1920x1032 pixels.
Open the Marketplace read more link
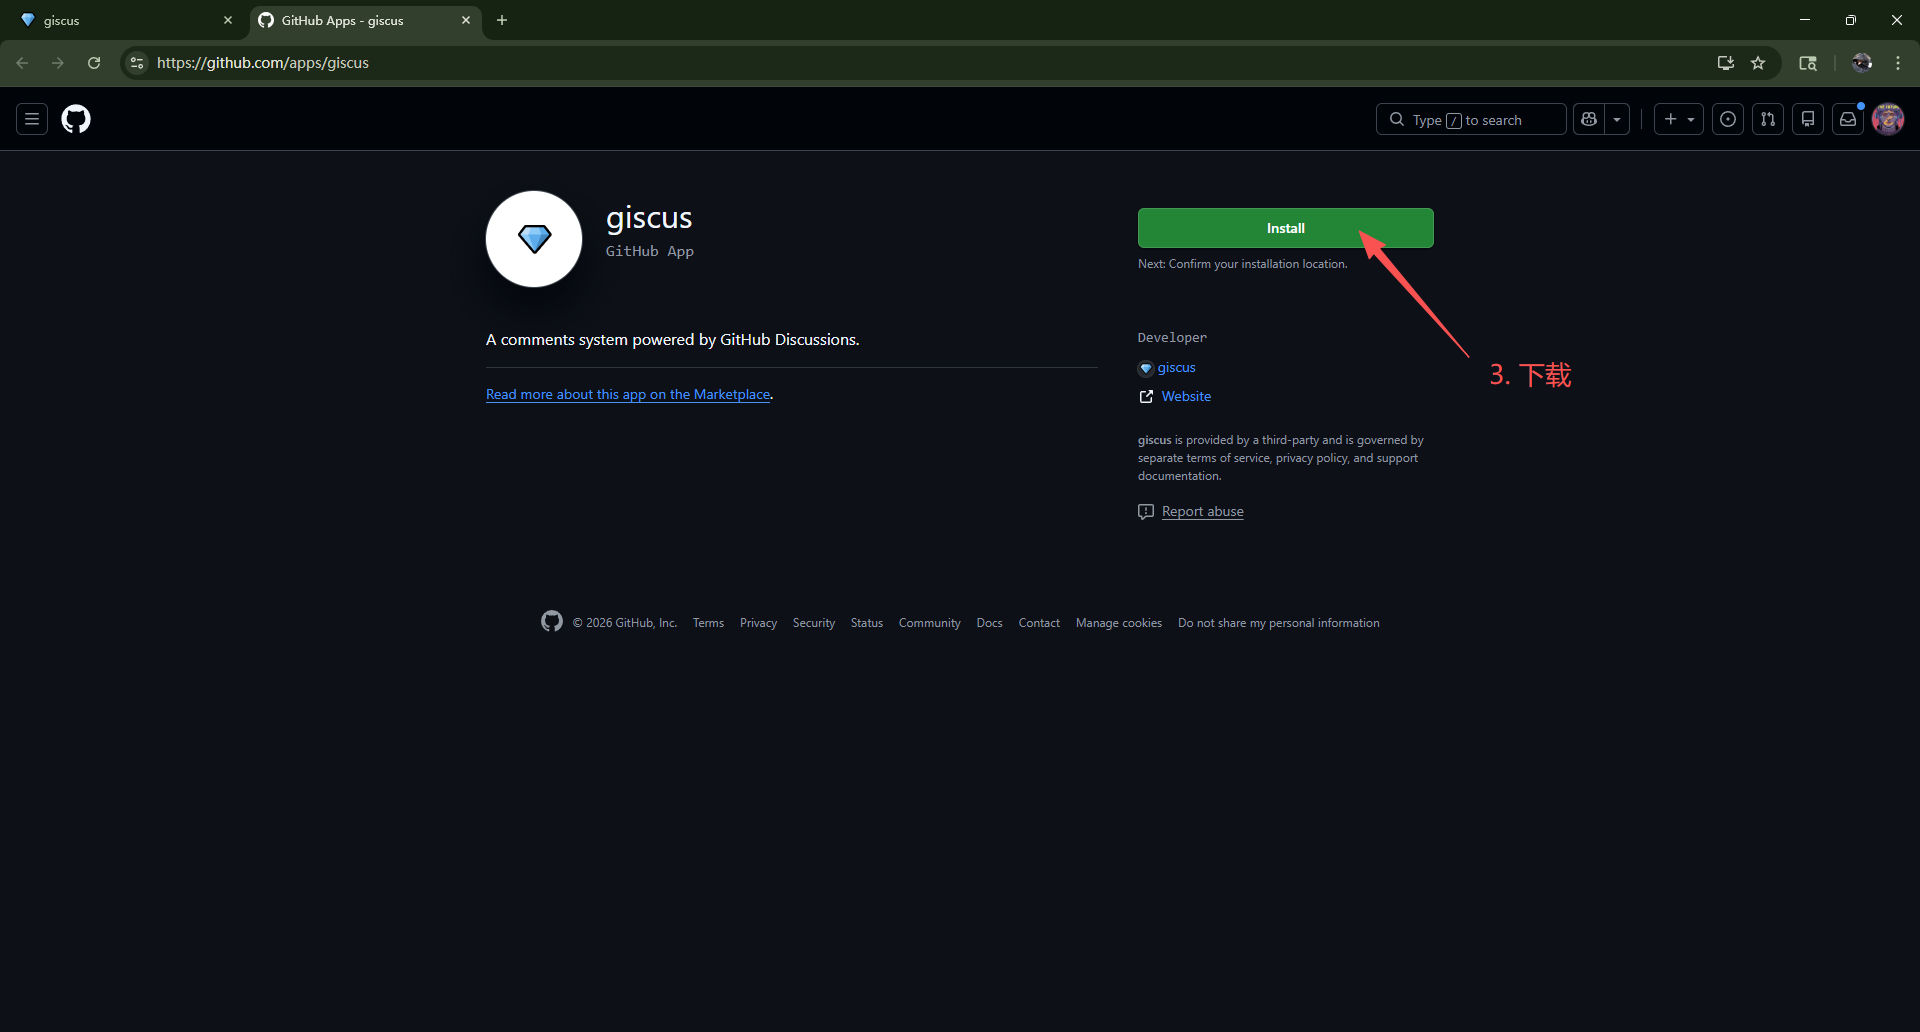point(627,395)
